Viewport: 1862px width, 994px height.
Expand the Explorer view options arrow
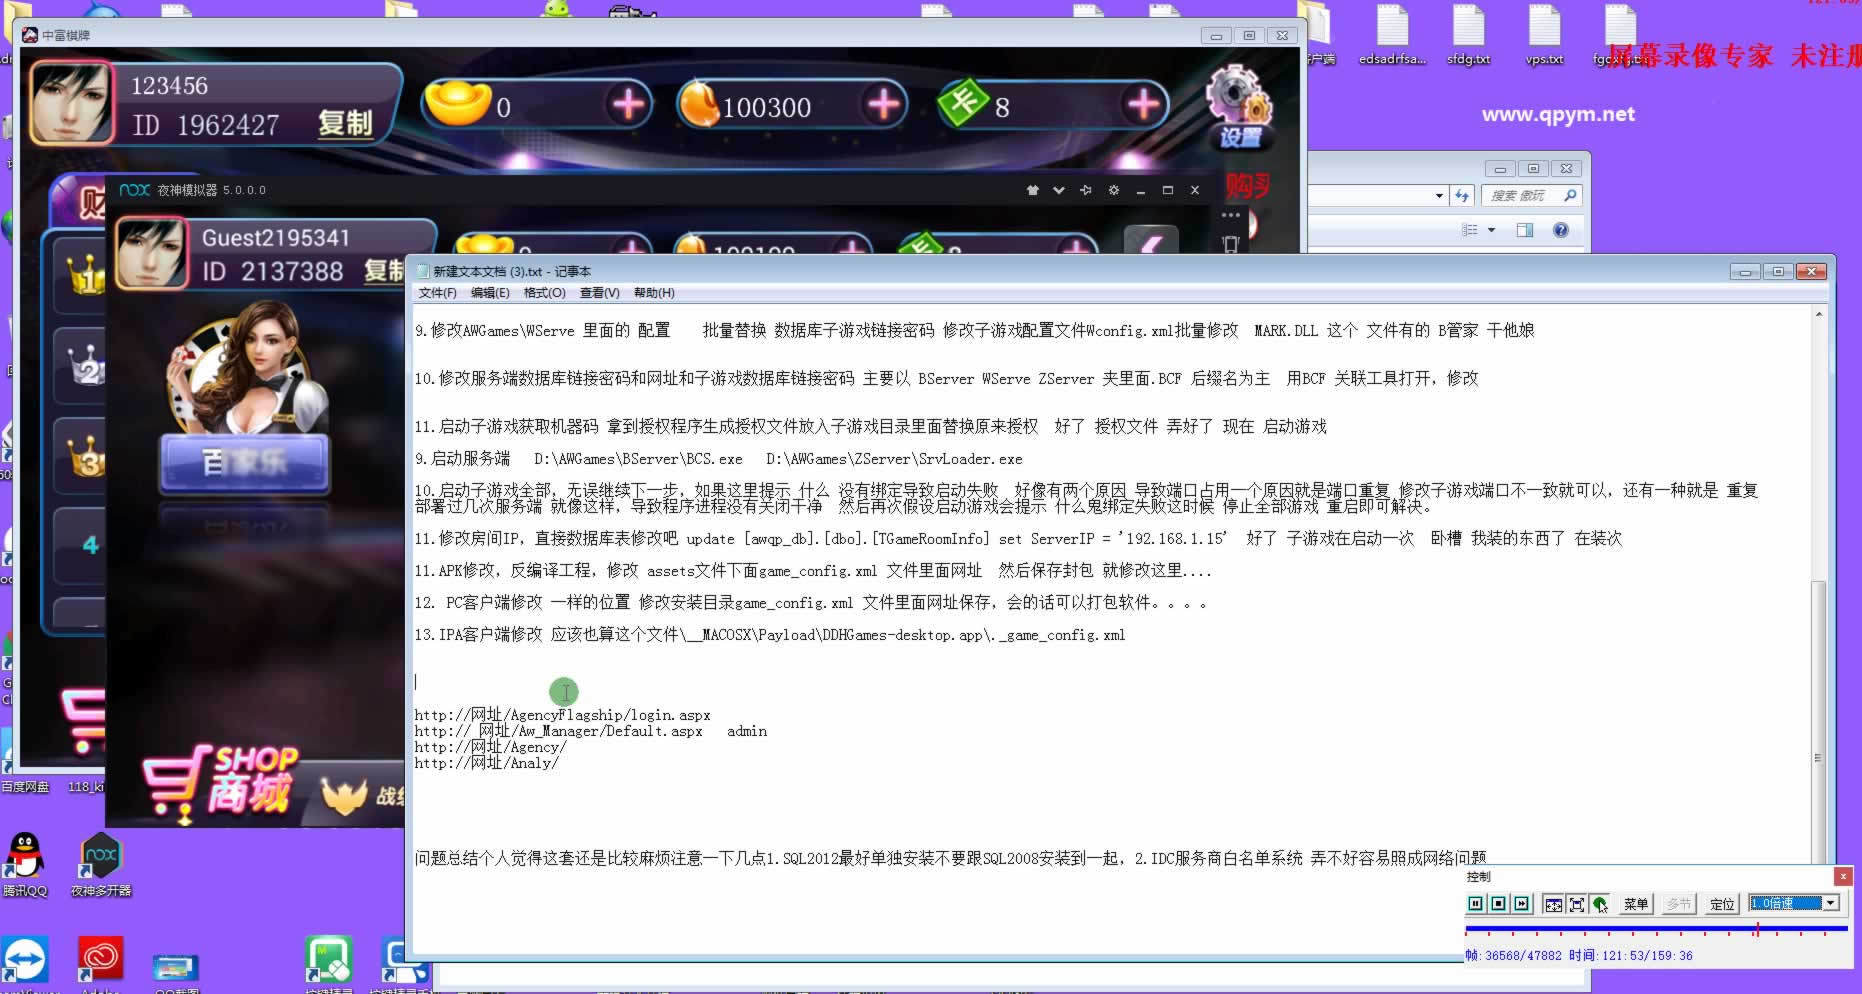pos(1491,230)
